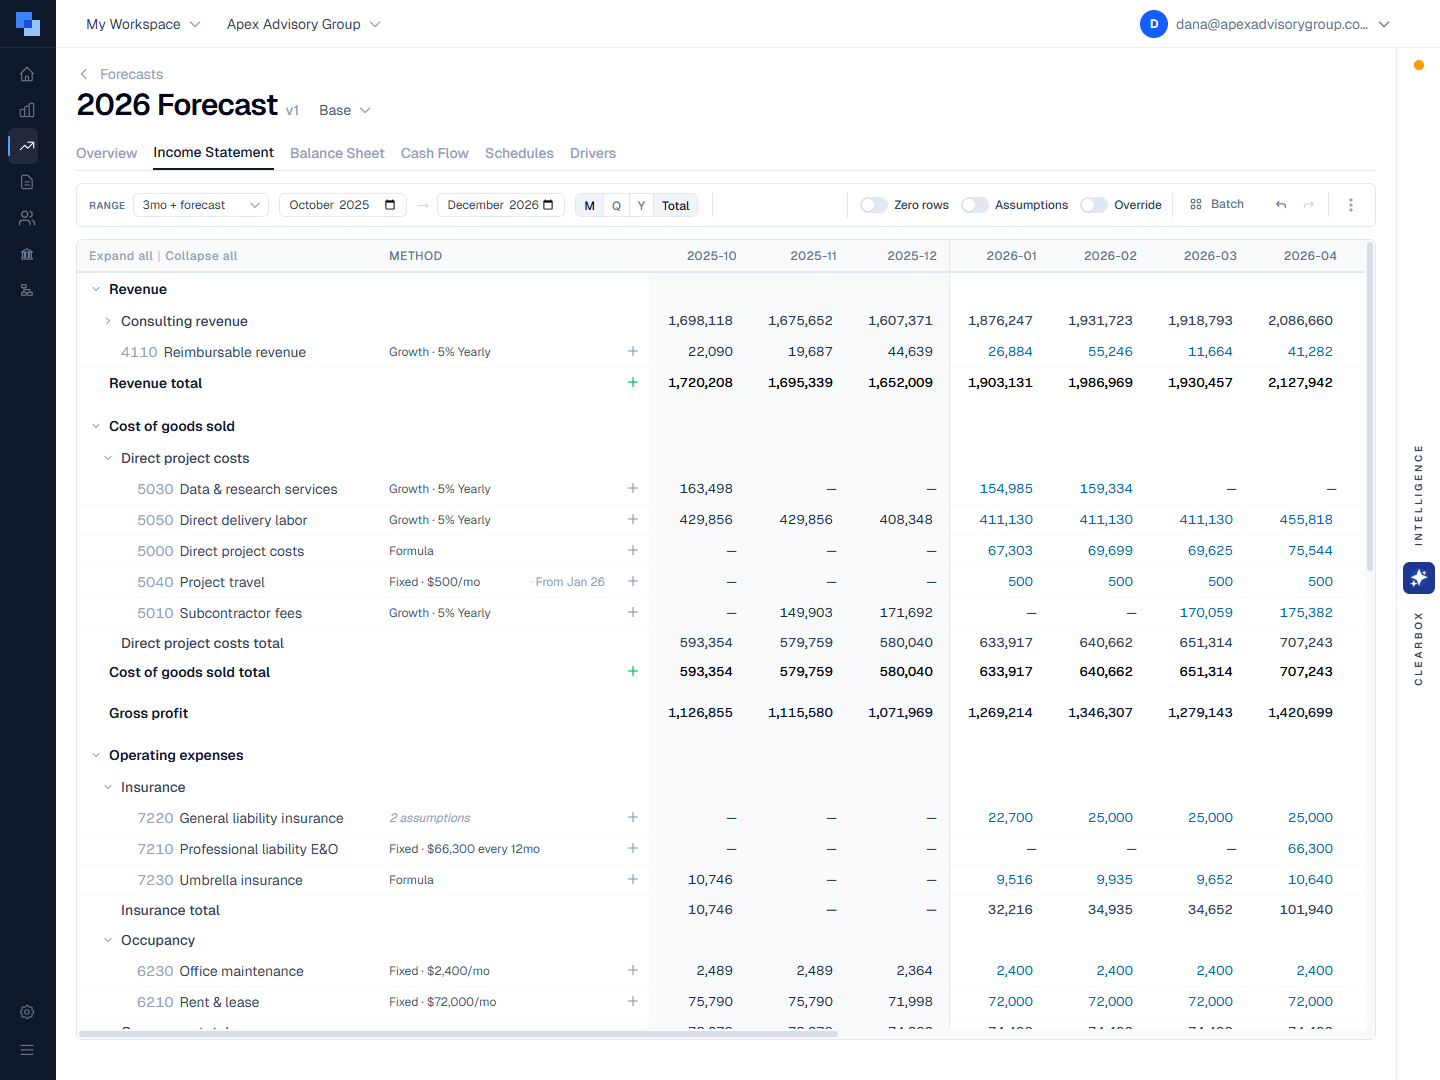Toggle the Override switch
1440x1080 pixels.
1094,205
